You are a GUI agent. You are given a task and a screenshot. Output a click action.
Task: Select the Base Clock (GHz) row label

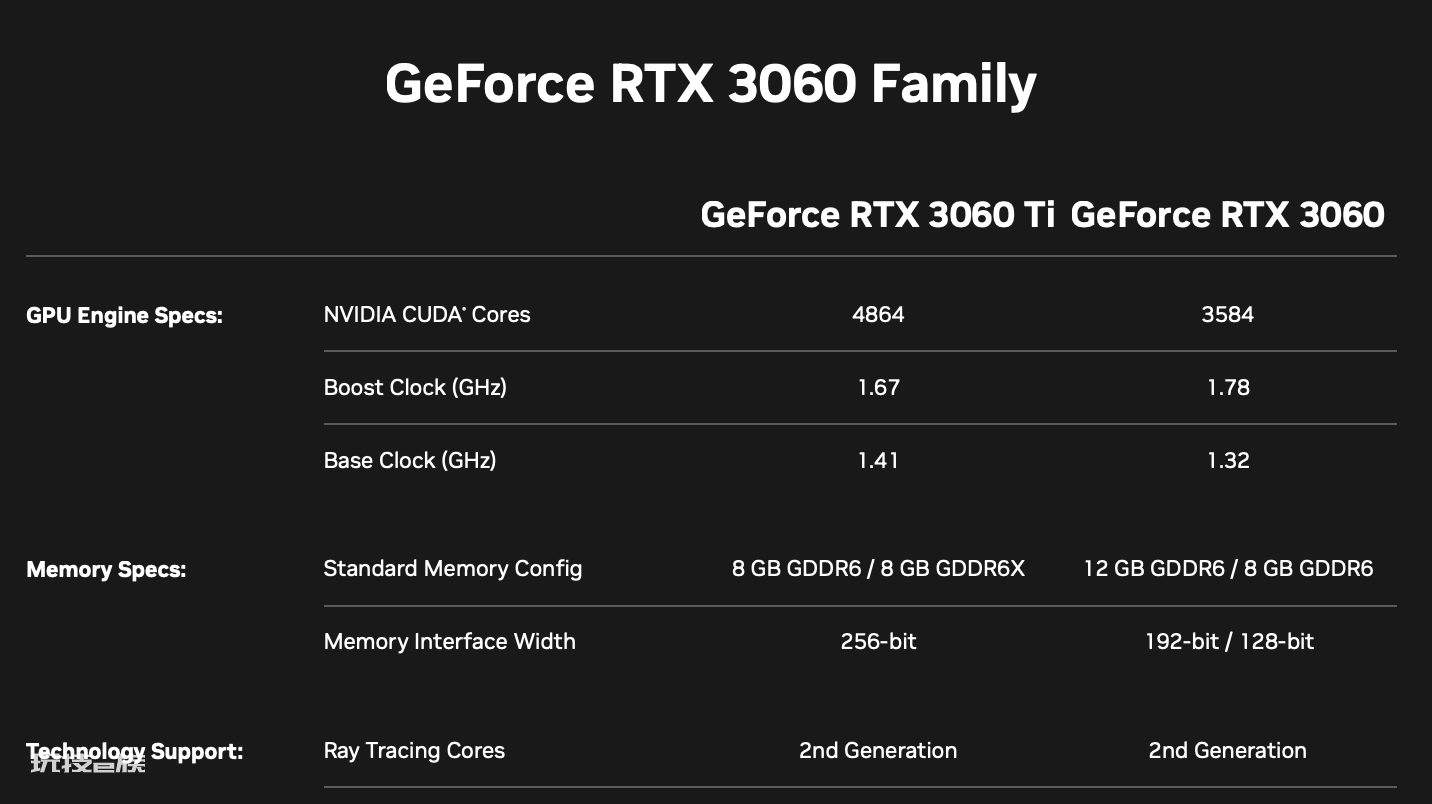click(410, 460)
